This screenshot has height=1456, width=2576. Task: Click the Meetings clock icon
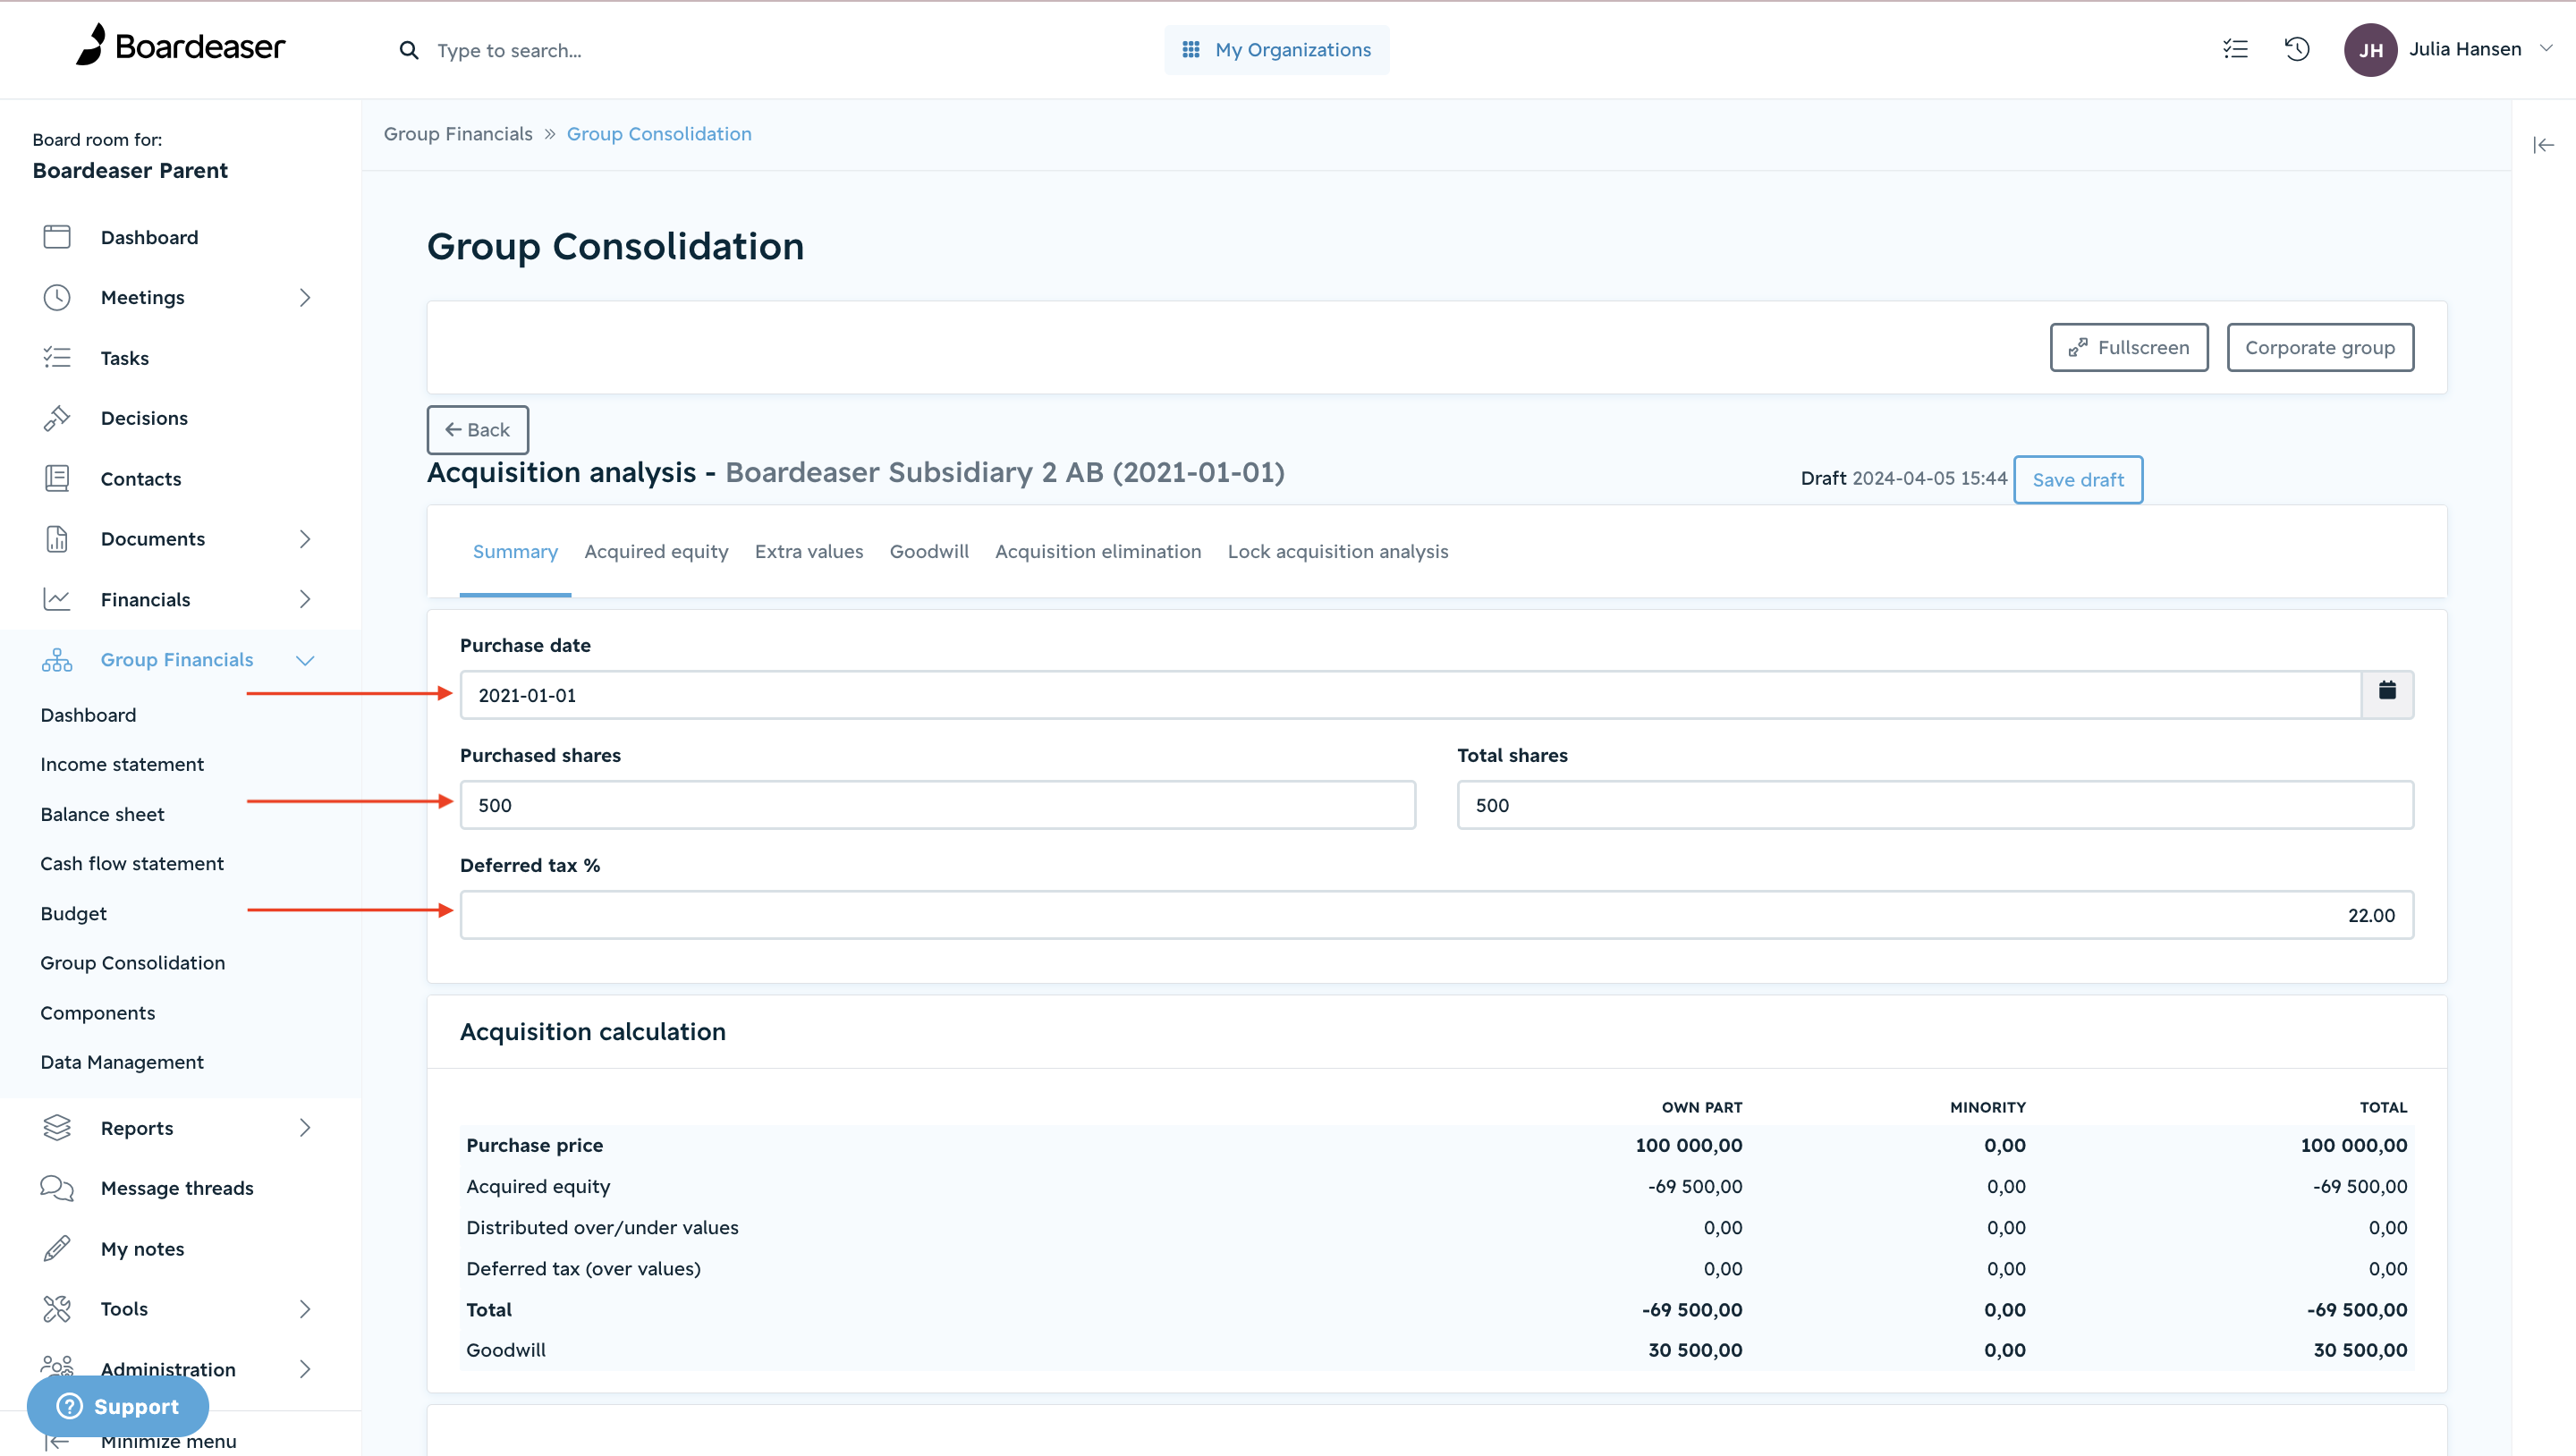(57, 297)
